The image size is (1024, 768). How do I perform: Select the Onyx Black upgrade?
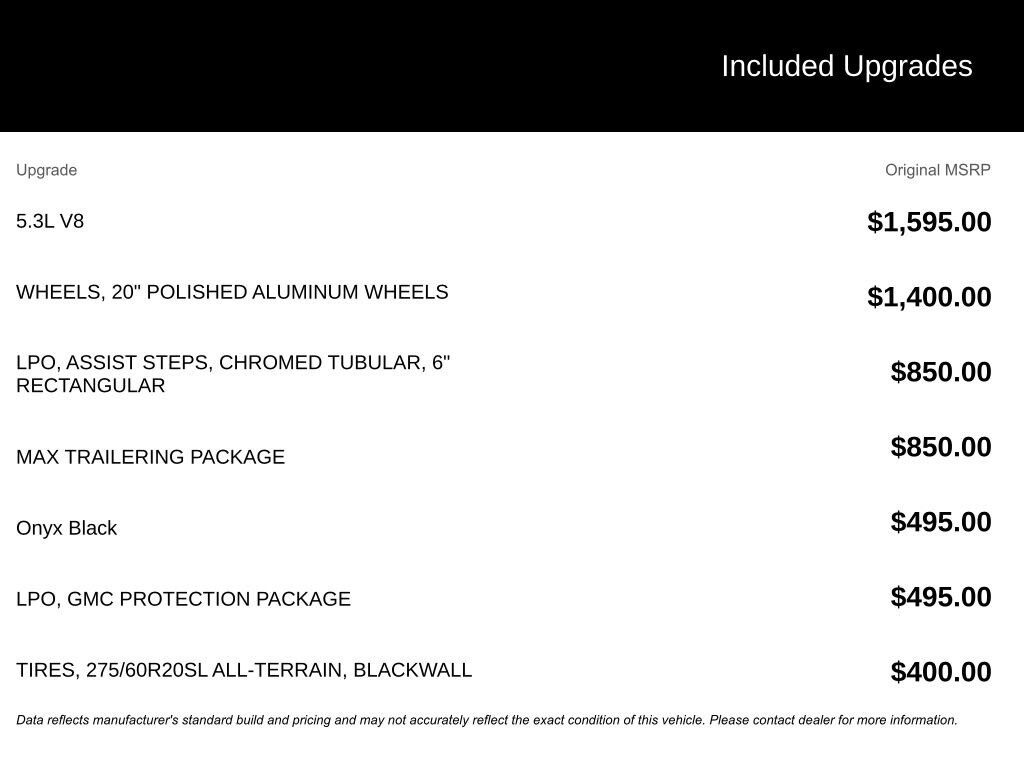[66, 528]
